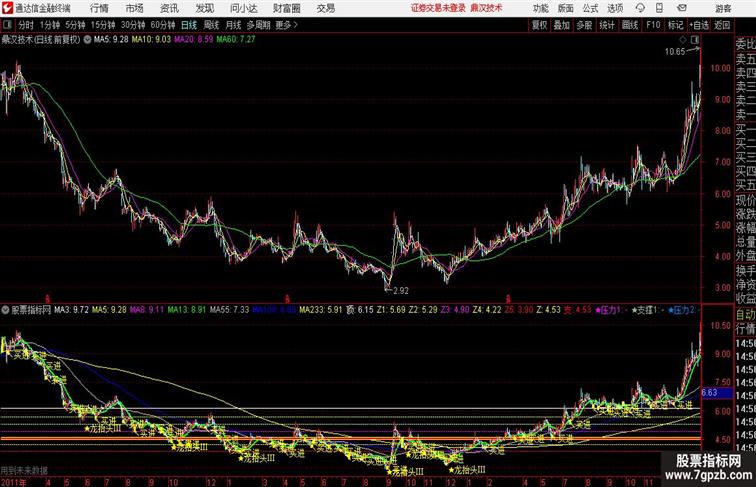Viewport: 756px width, 487px height.
Task: Toggle the side panel icon beside 分时
Action: point(7,25)
